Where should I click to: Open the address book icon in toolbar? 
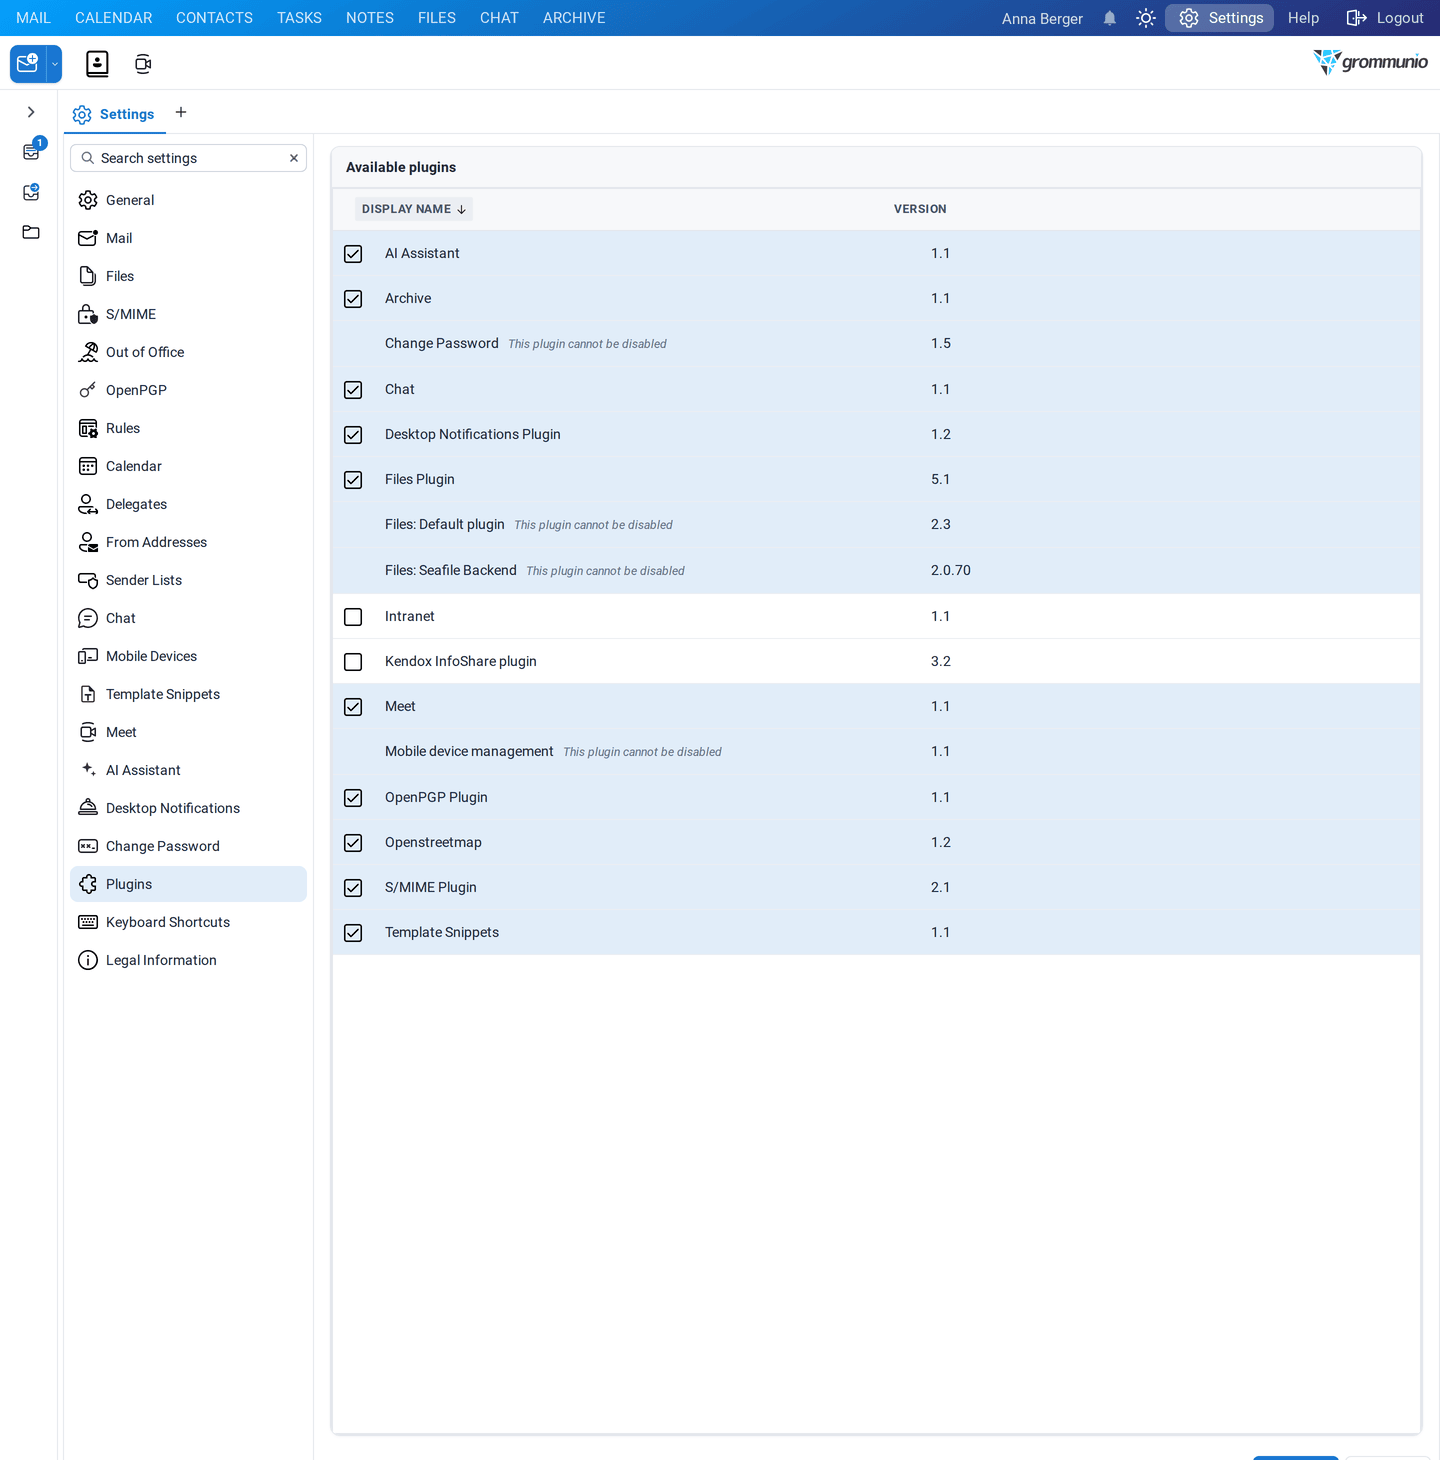click(x=97, y=64)
